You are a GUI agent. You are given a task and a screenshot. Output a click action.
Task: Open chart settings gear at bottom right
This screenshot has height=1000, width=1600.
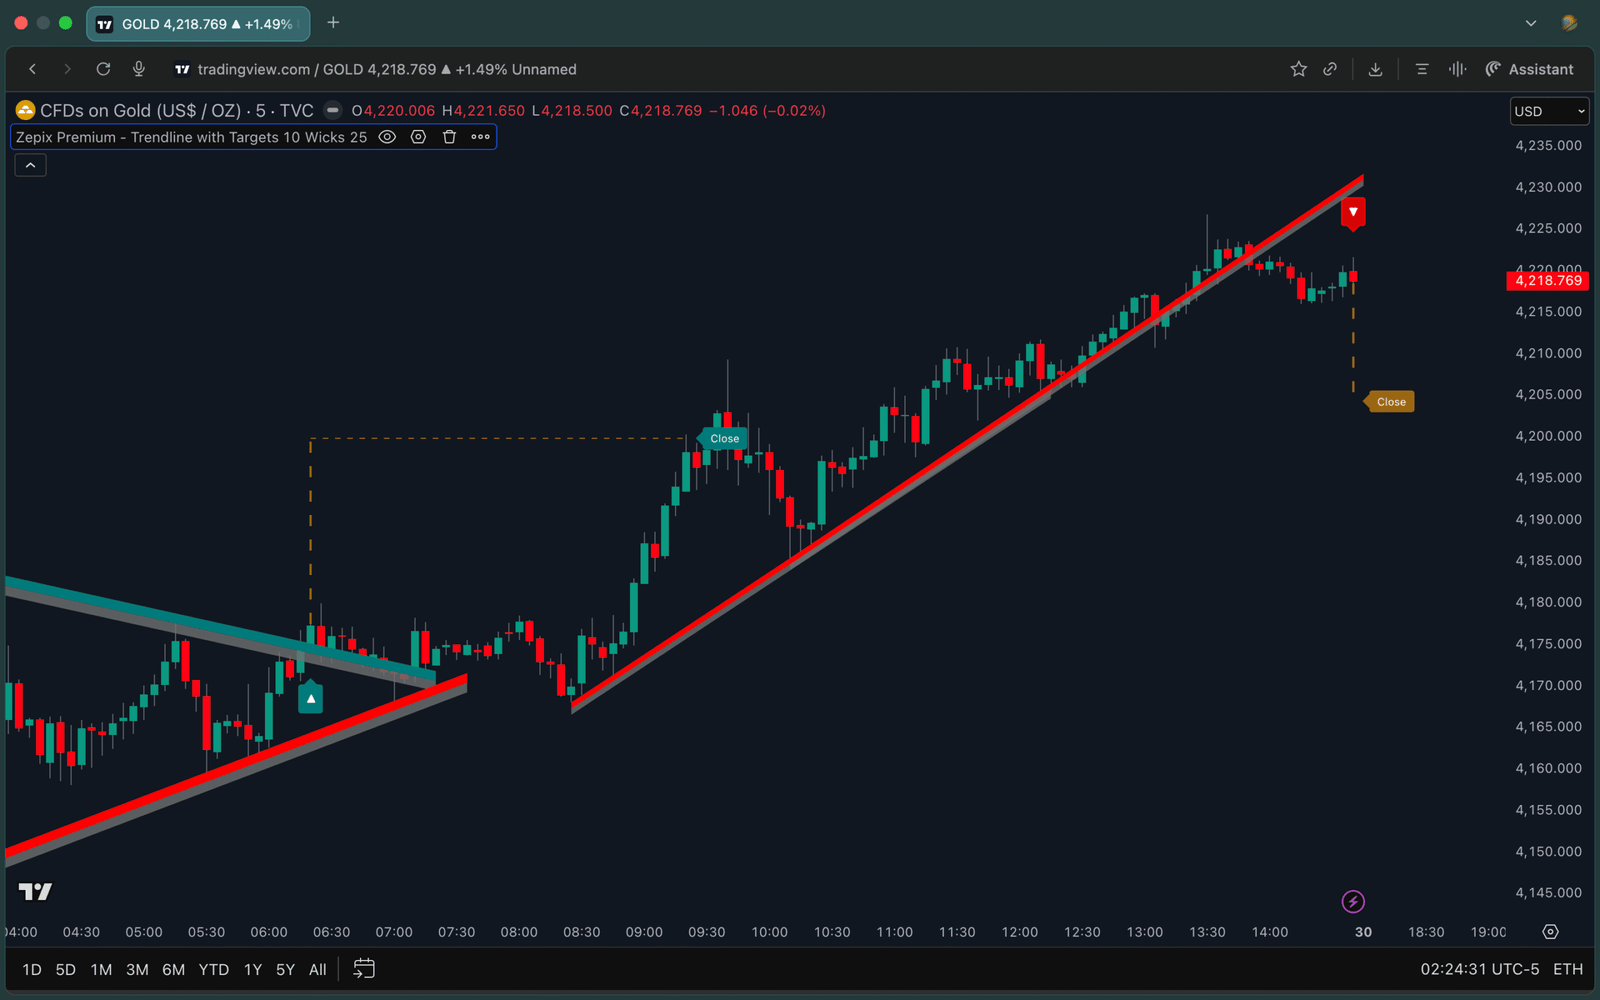1550,932
